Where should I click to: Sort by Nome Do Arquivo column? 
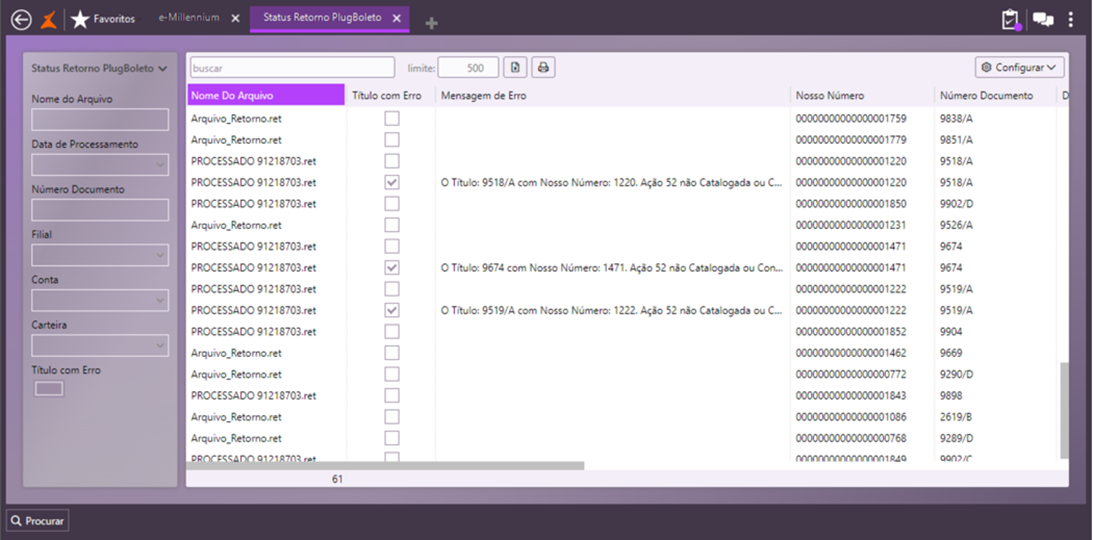point(266,95)
